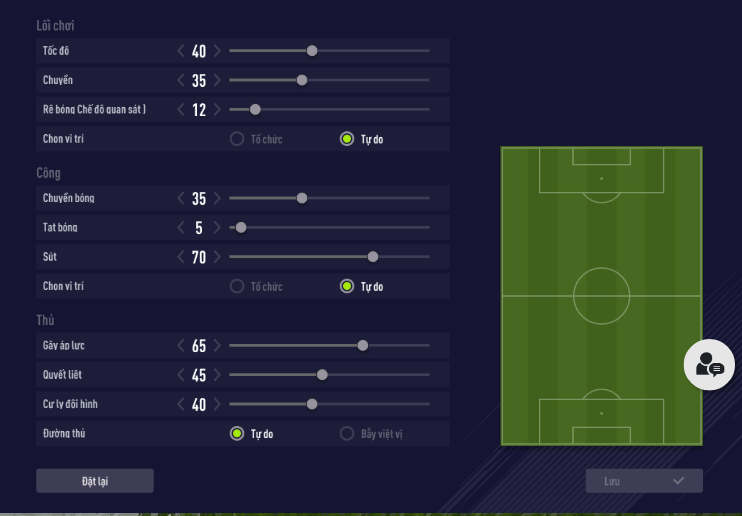The height and width of the screenshot is (516, 742).
Task: Decrease Tốc độ value with left arrow
Action: pyautogui.click(x=181, y=50)
